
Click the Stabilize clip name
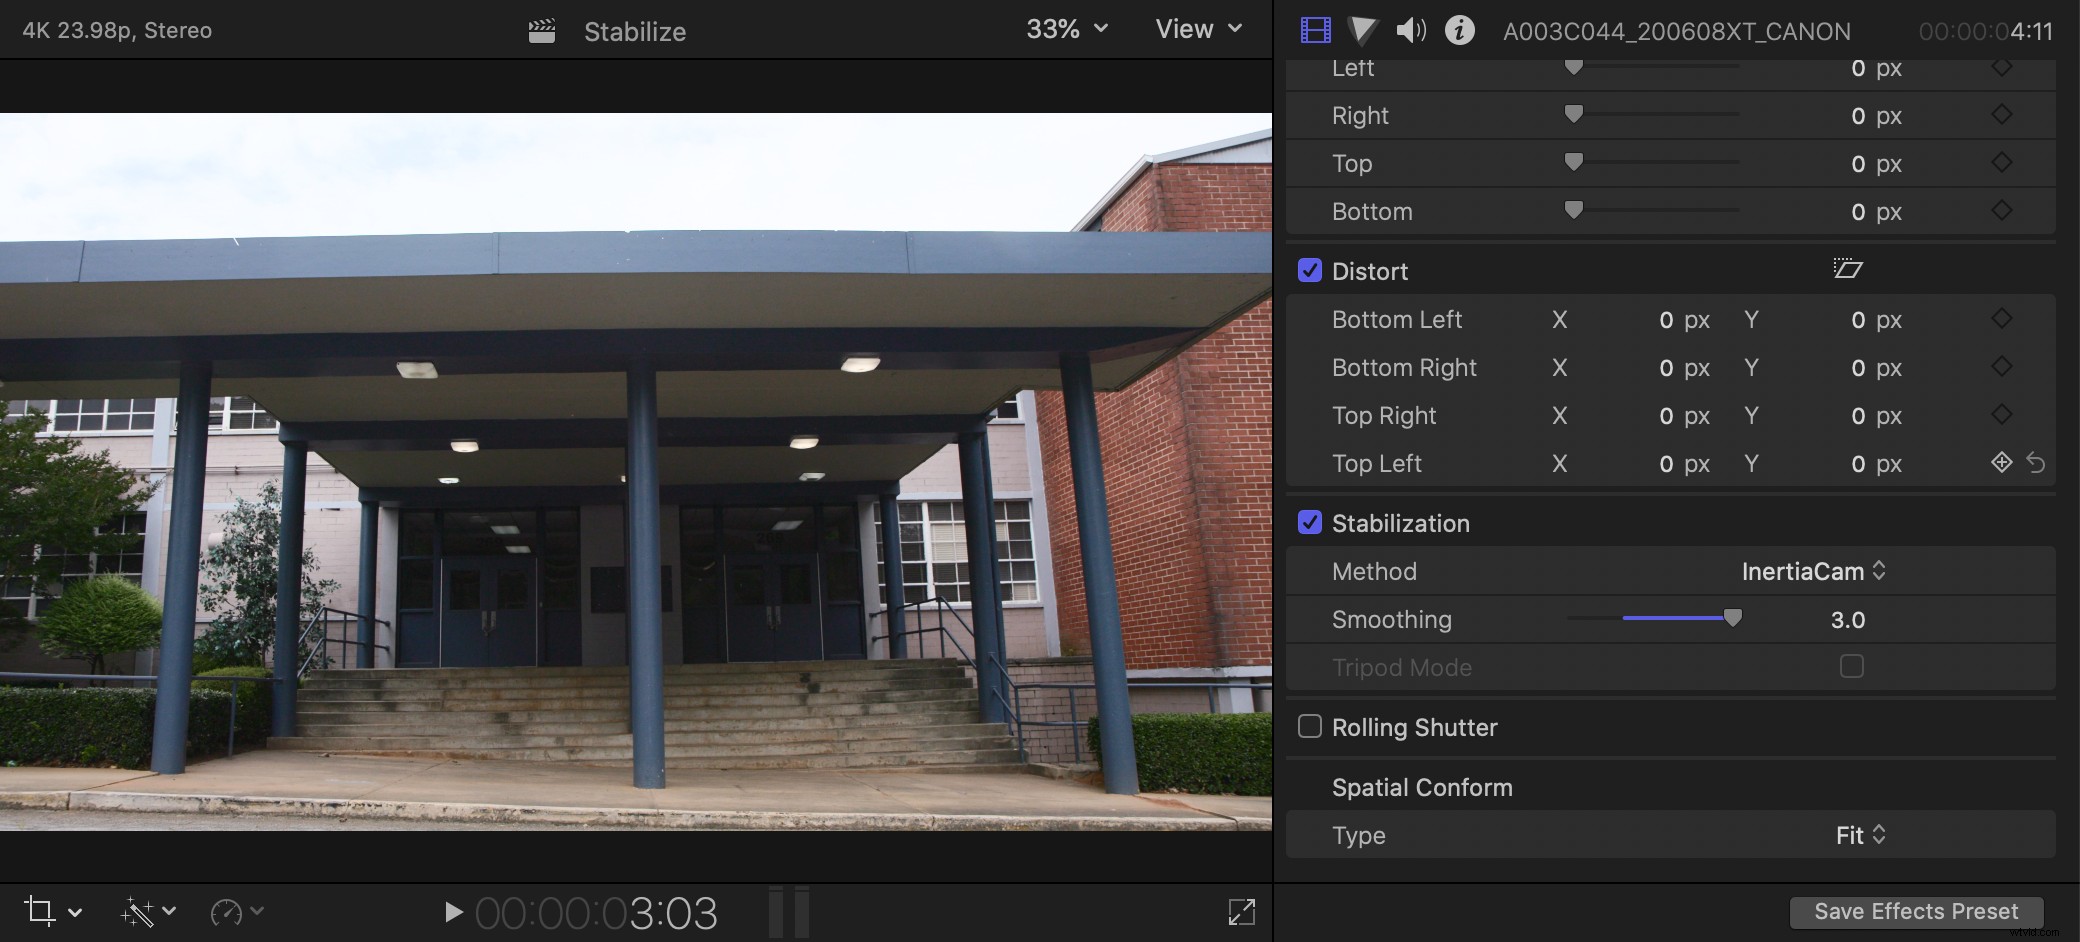coord(635,31)
